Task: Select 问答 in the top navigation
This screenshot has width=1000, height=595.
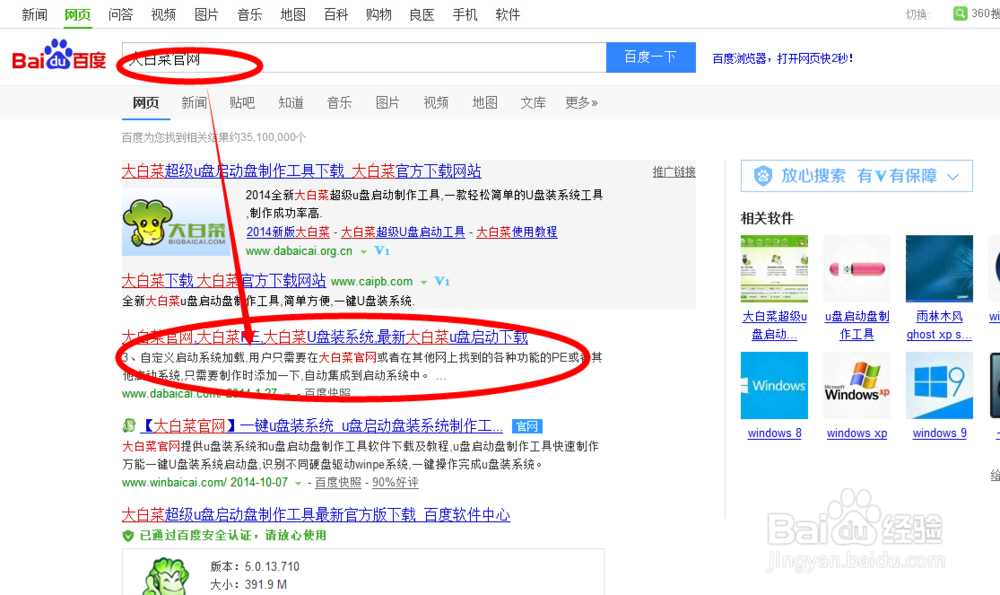Action: (x=121, y=14)
